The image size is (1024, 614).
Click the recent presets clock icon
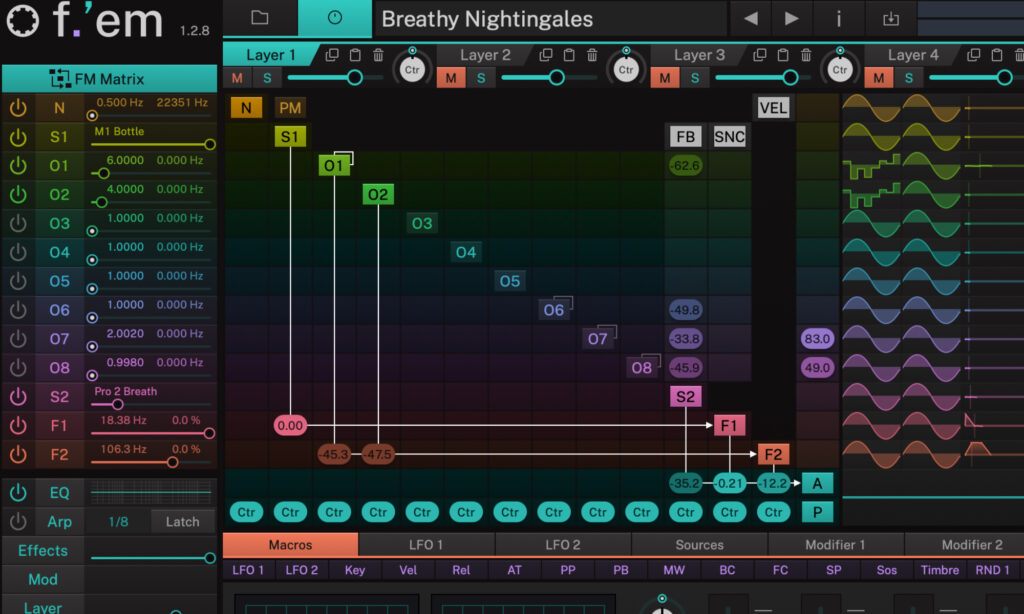[x=337, y=18]
